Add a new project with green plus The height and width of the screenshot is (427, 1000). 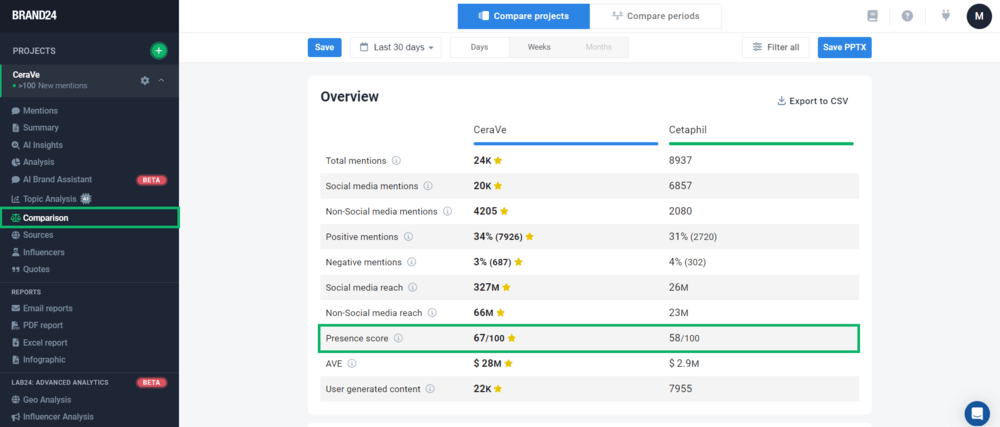(159, 50)
